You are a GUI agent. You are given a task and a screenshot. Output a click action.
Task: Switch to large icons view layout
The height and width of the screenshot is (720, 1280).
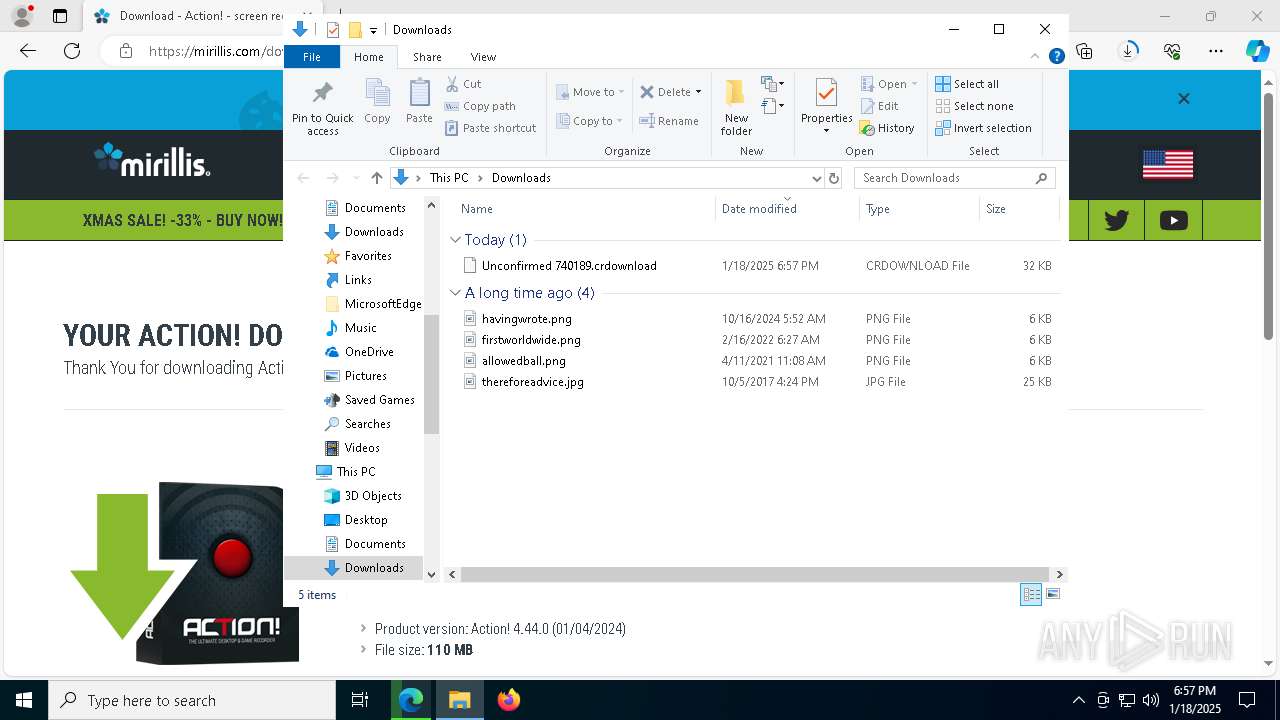pos(1052,595)
